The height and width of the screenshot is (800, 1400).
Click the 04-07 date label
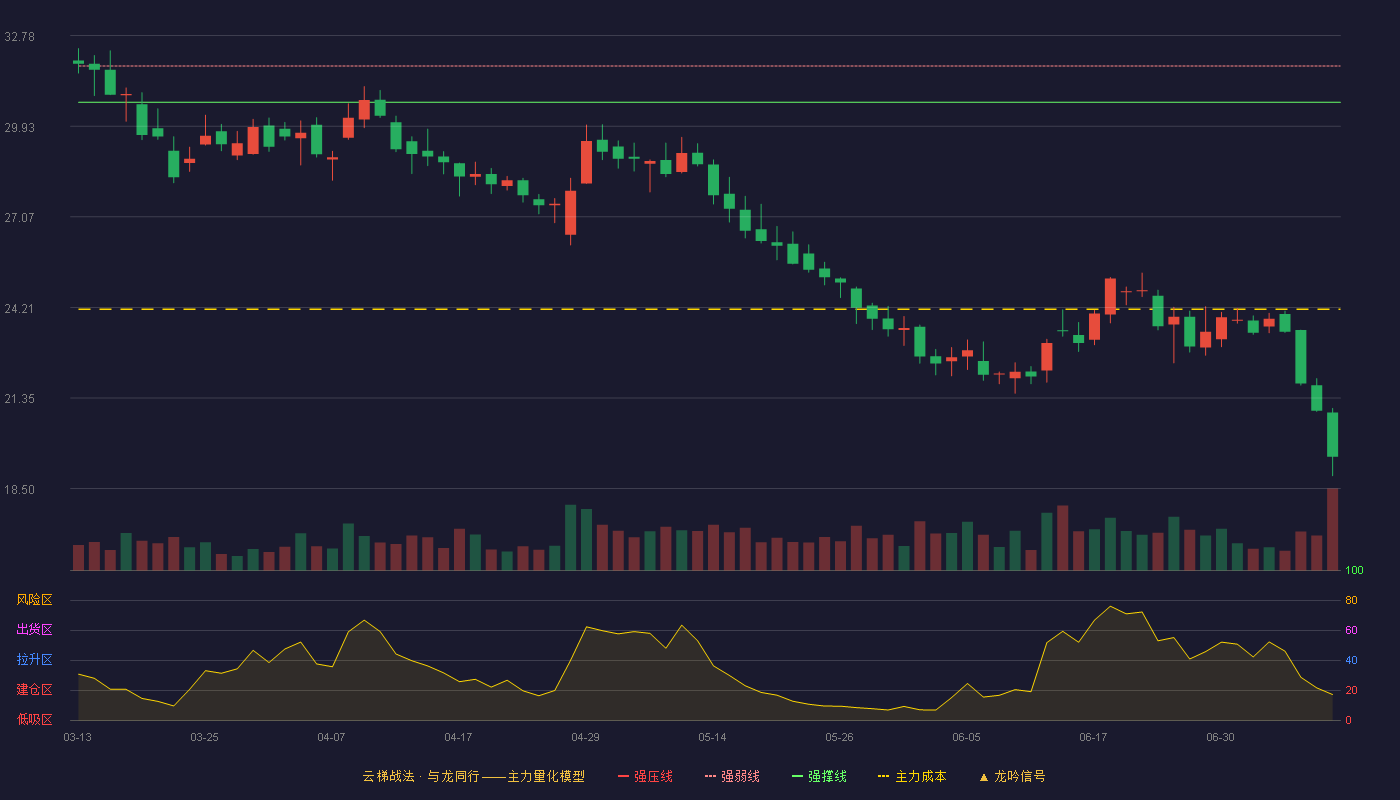pos(331,737)
